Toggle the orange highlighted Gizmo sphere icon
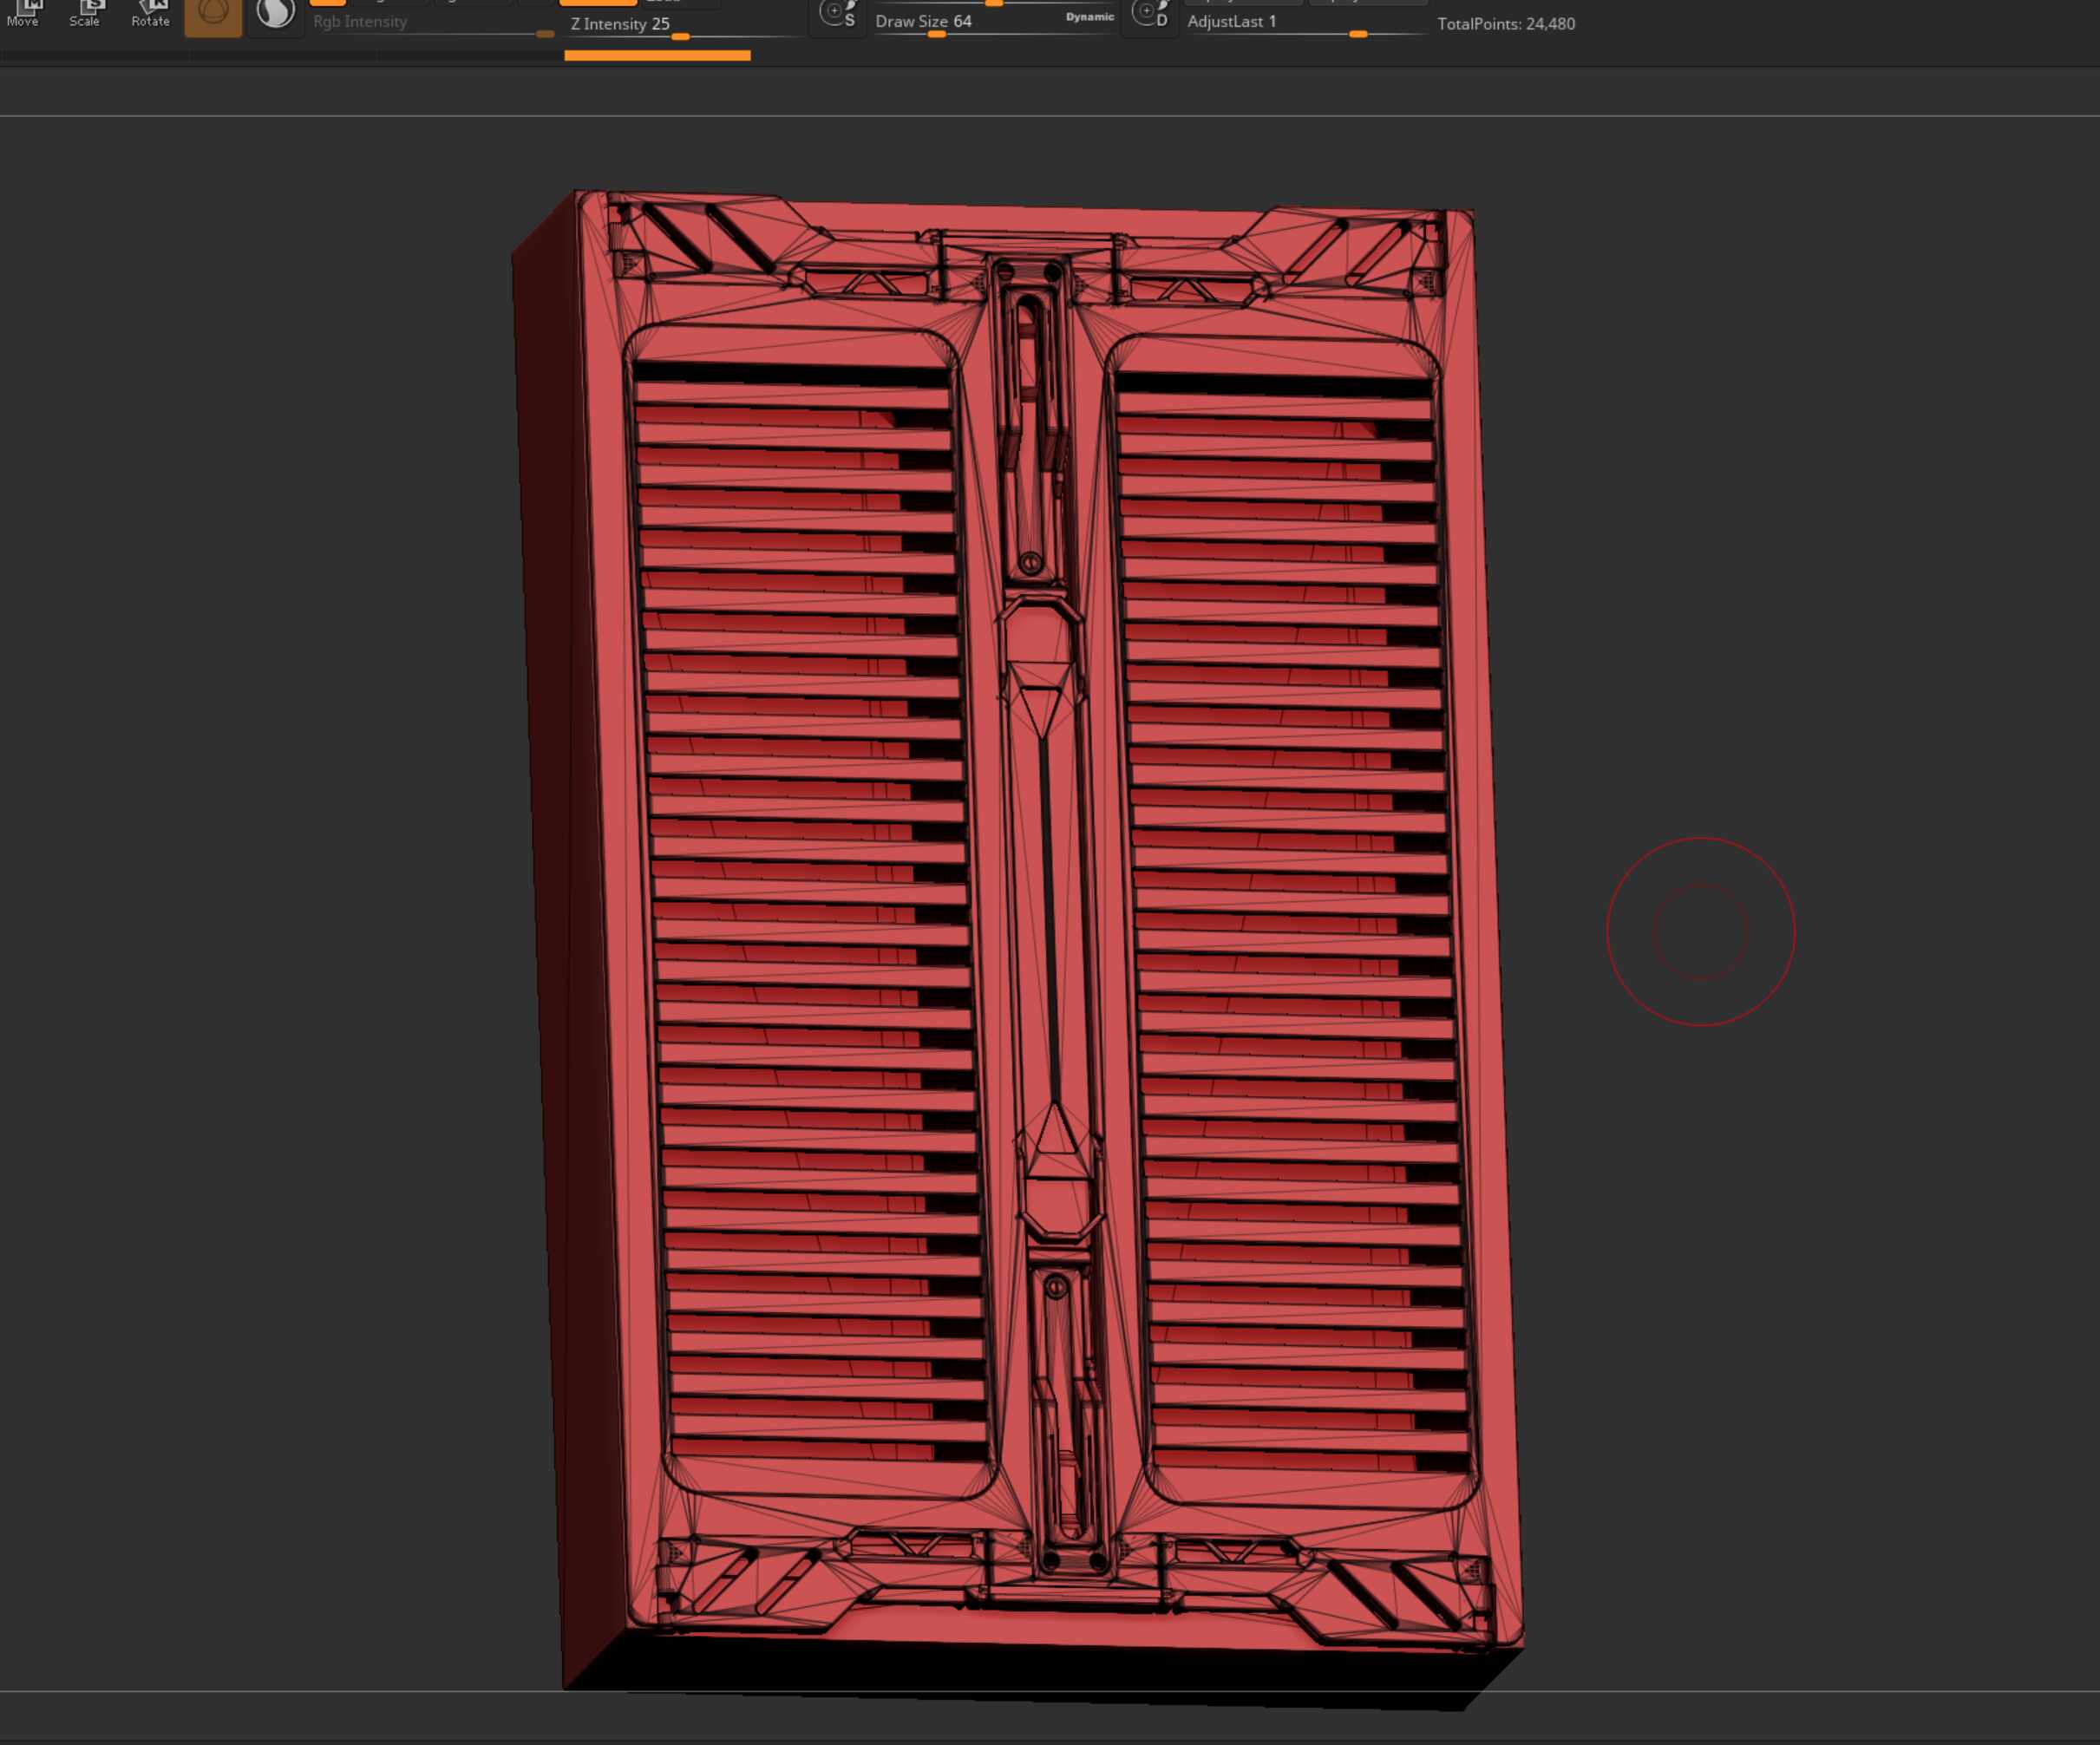This screenshot has width=2100, height=1745. (x=213, y=15)
